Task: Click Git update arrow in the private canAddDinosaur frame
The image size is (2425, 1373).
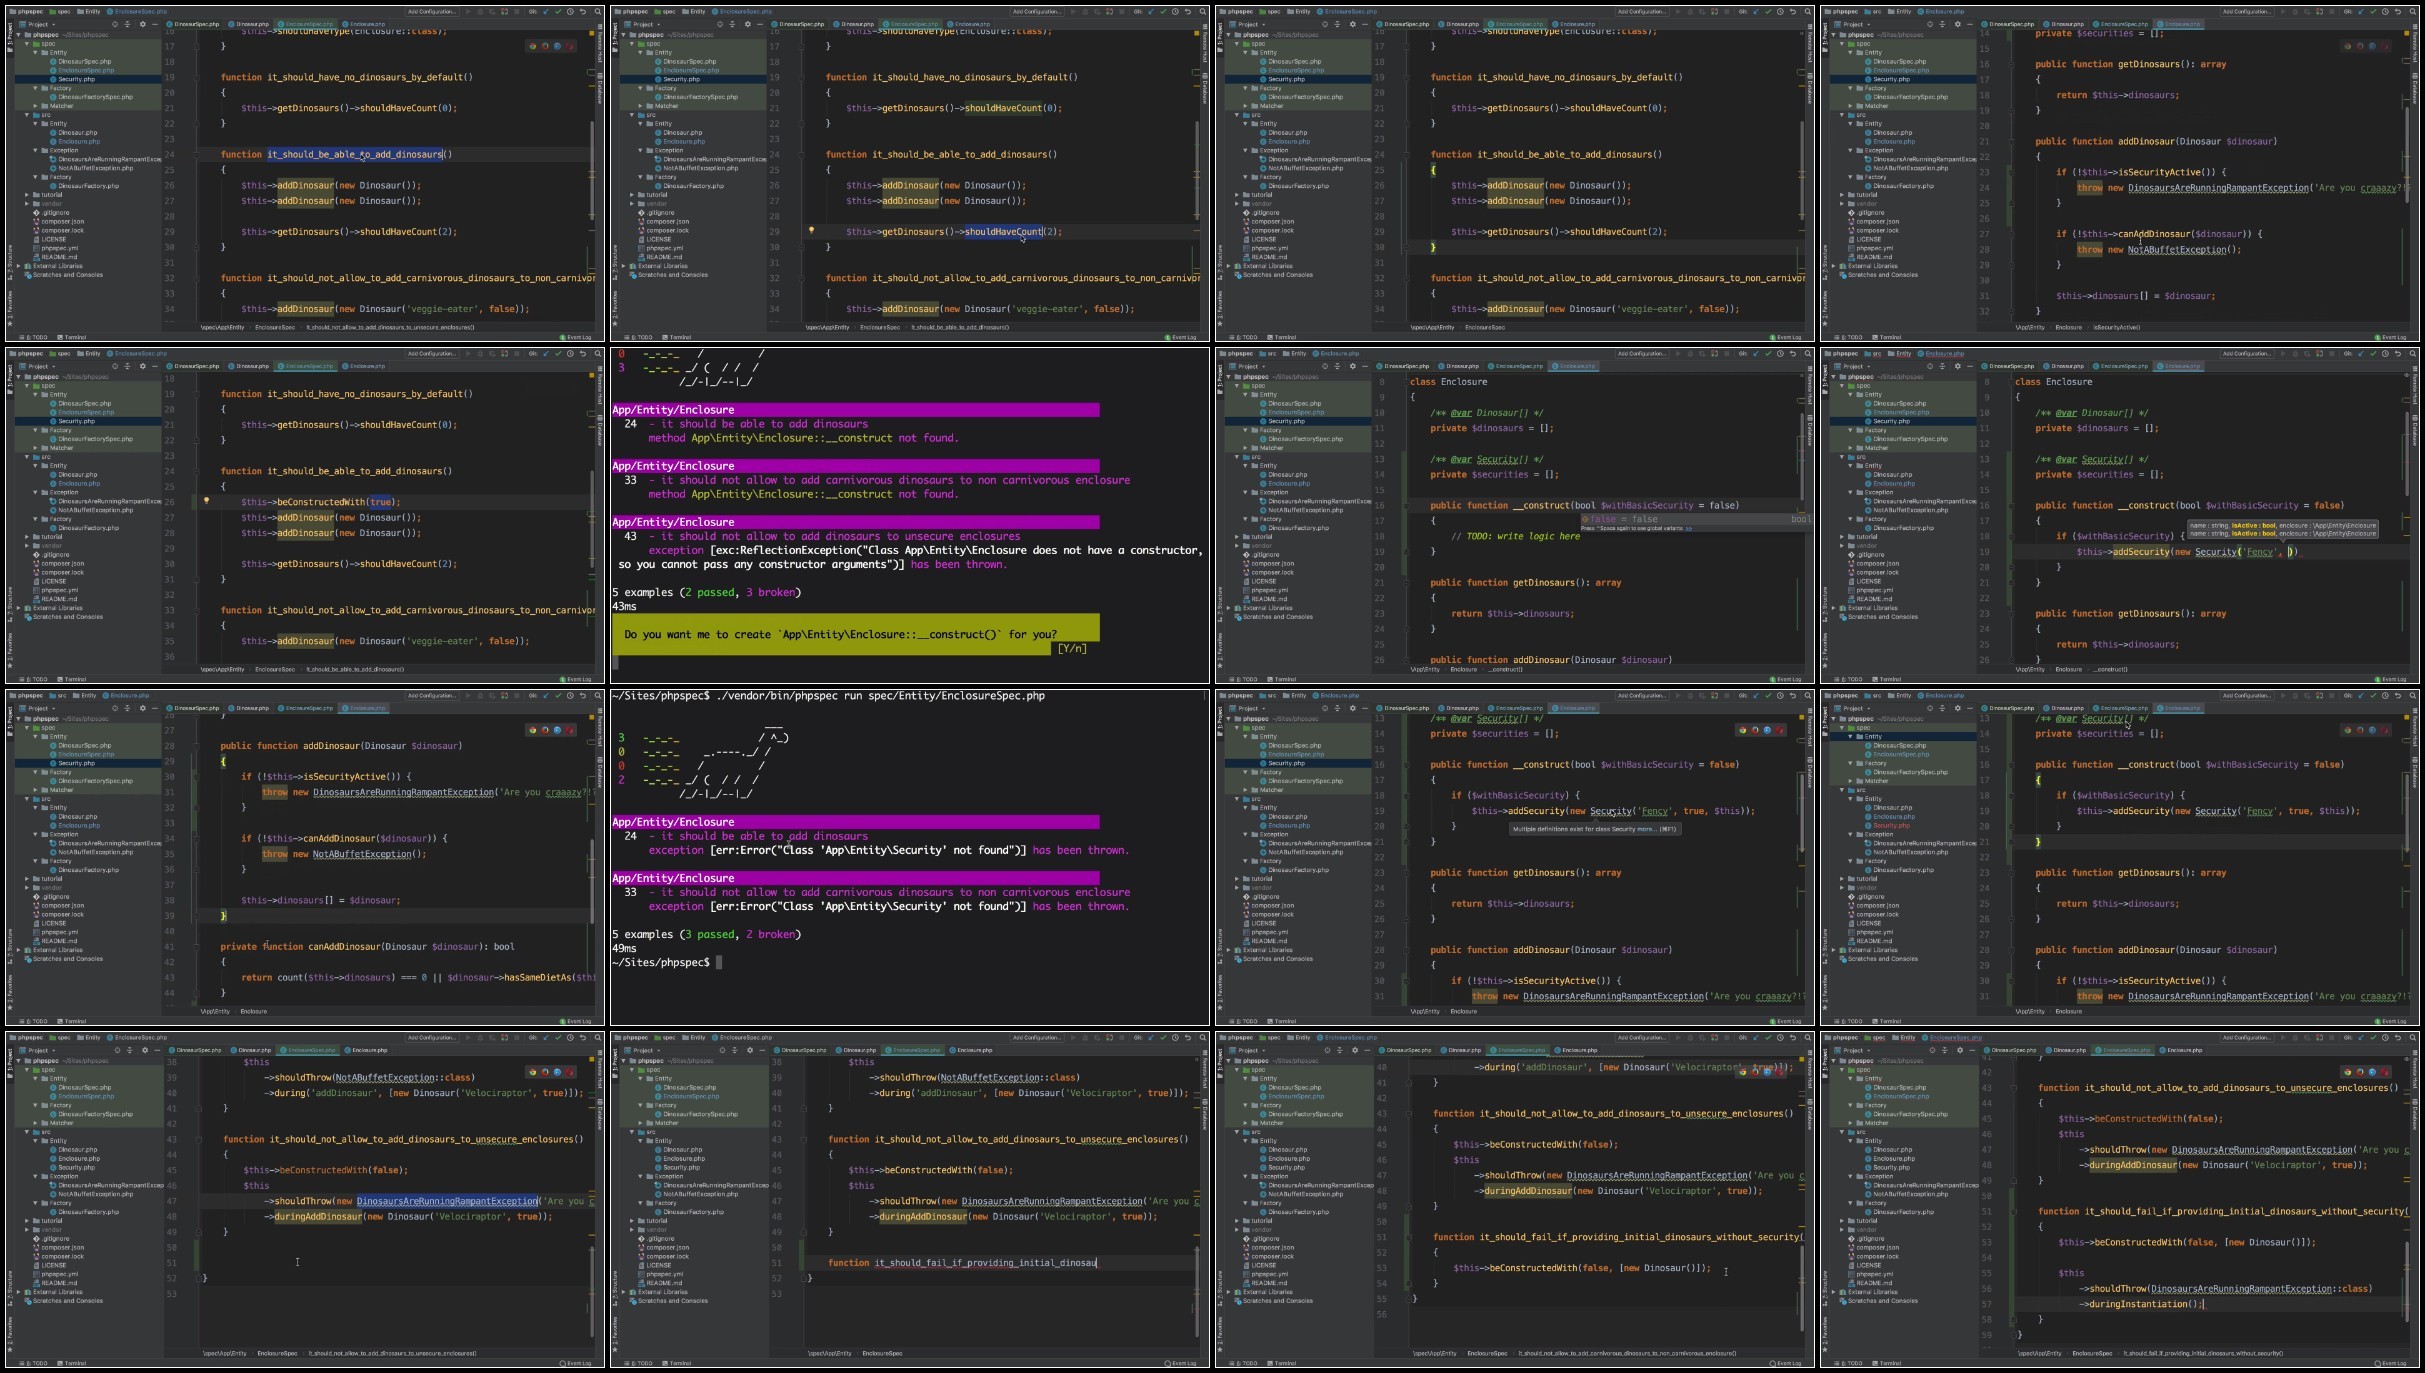Action: tap(545, 695)
